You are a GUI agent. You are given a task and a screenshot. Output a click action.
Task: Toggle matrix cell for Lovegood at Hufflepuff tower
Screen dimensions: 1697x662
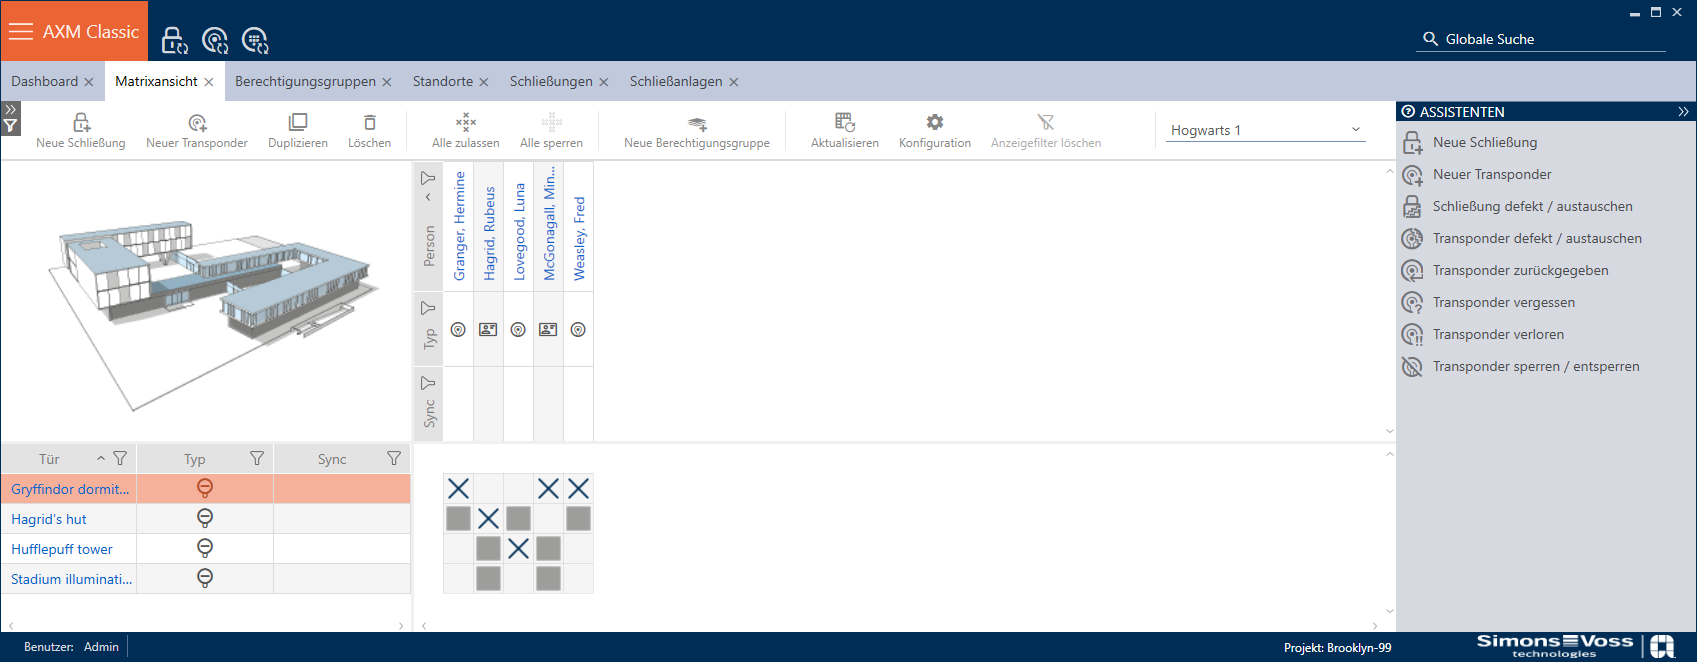click(x=518, y=549)
